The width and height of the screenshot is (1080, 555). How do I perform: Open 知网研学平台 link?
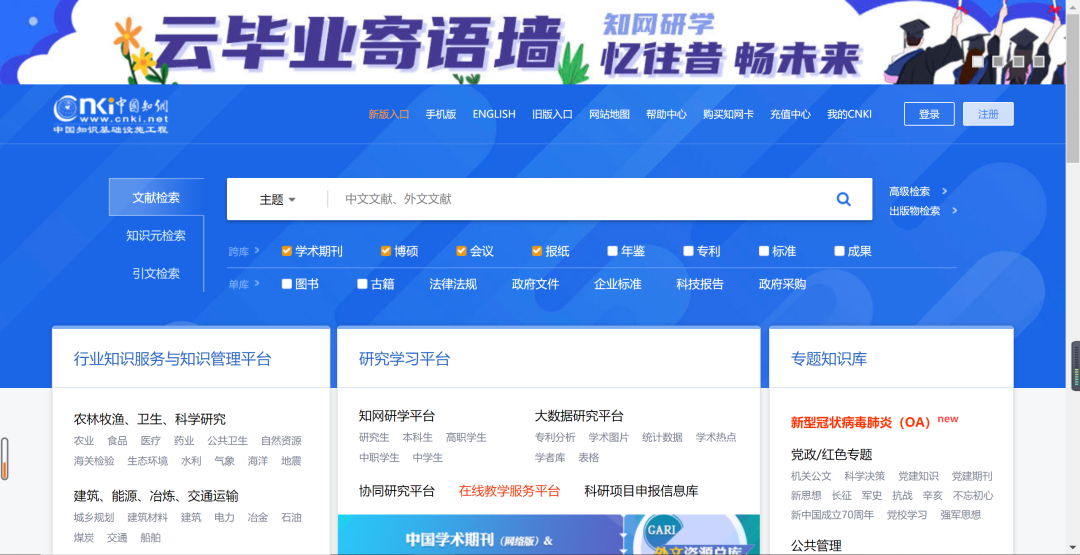click(x=397, y=416)
